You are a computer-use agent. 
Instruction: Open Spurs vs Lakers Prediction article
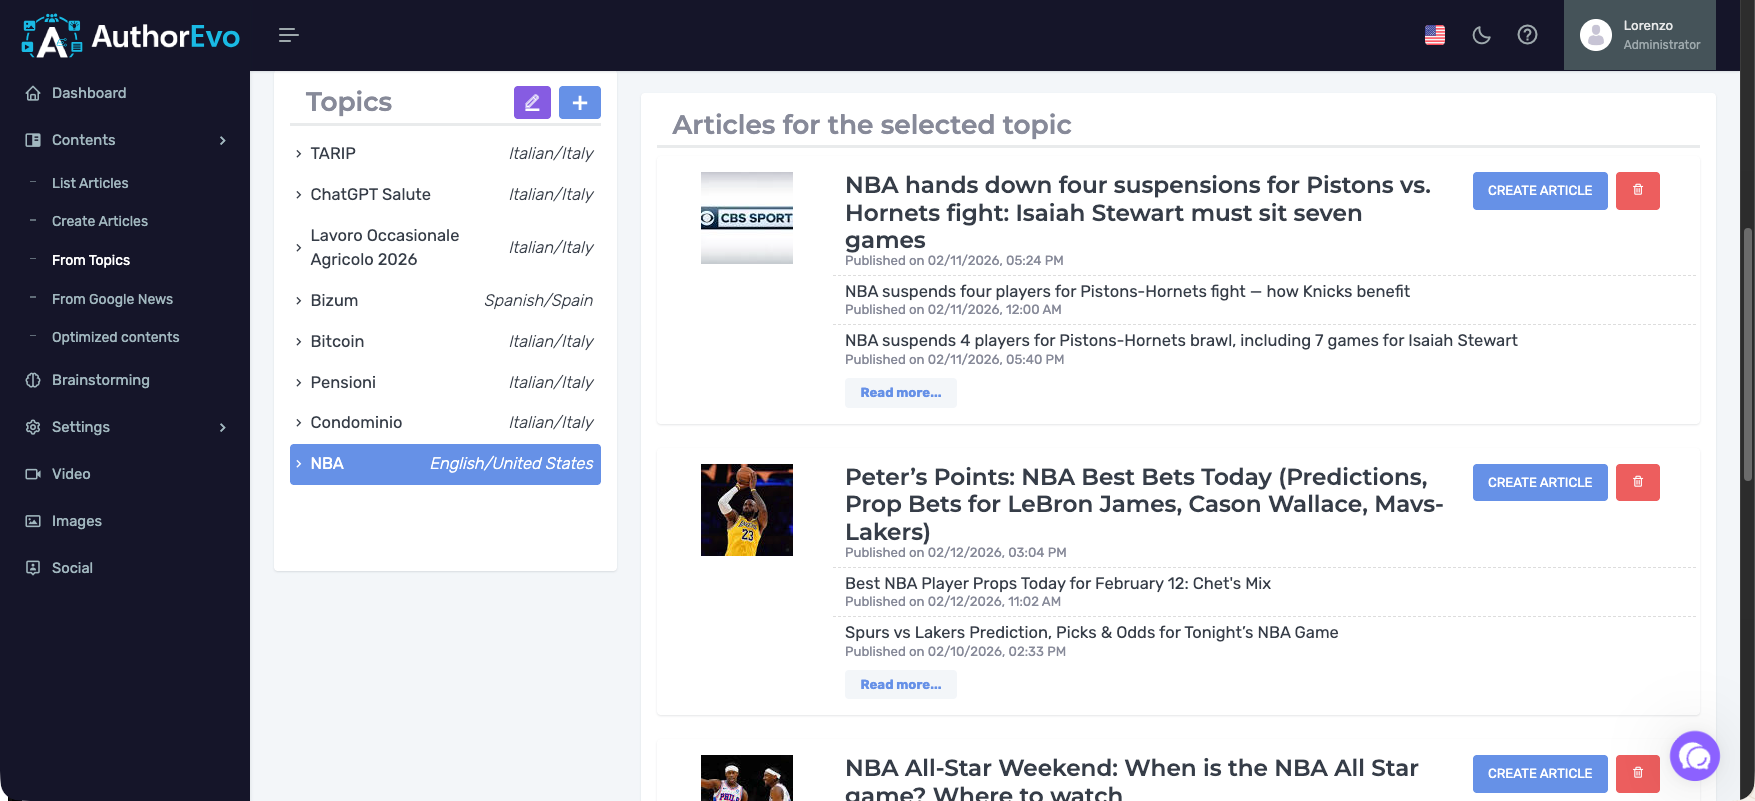tap(1091, 632)
